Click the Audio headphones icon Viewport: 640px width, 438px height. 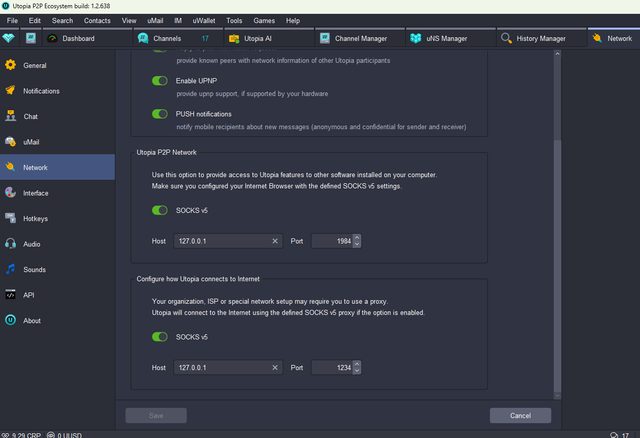pos(11,244)
